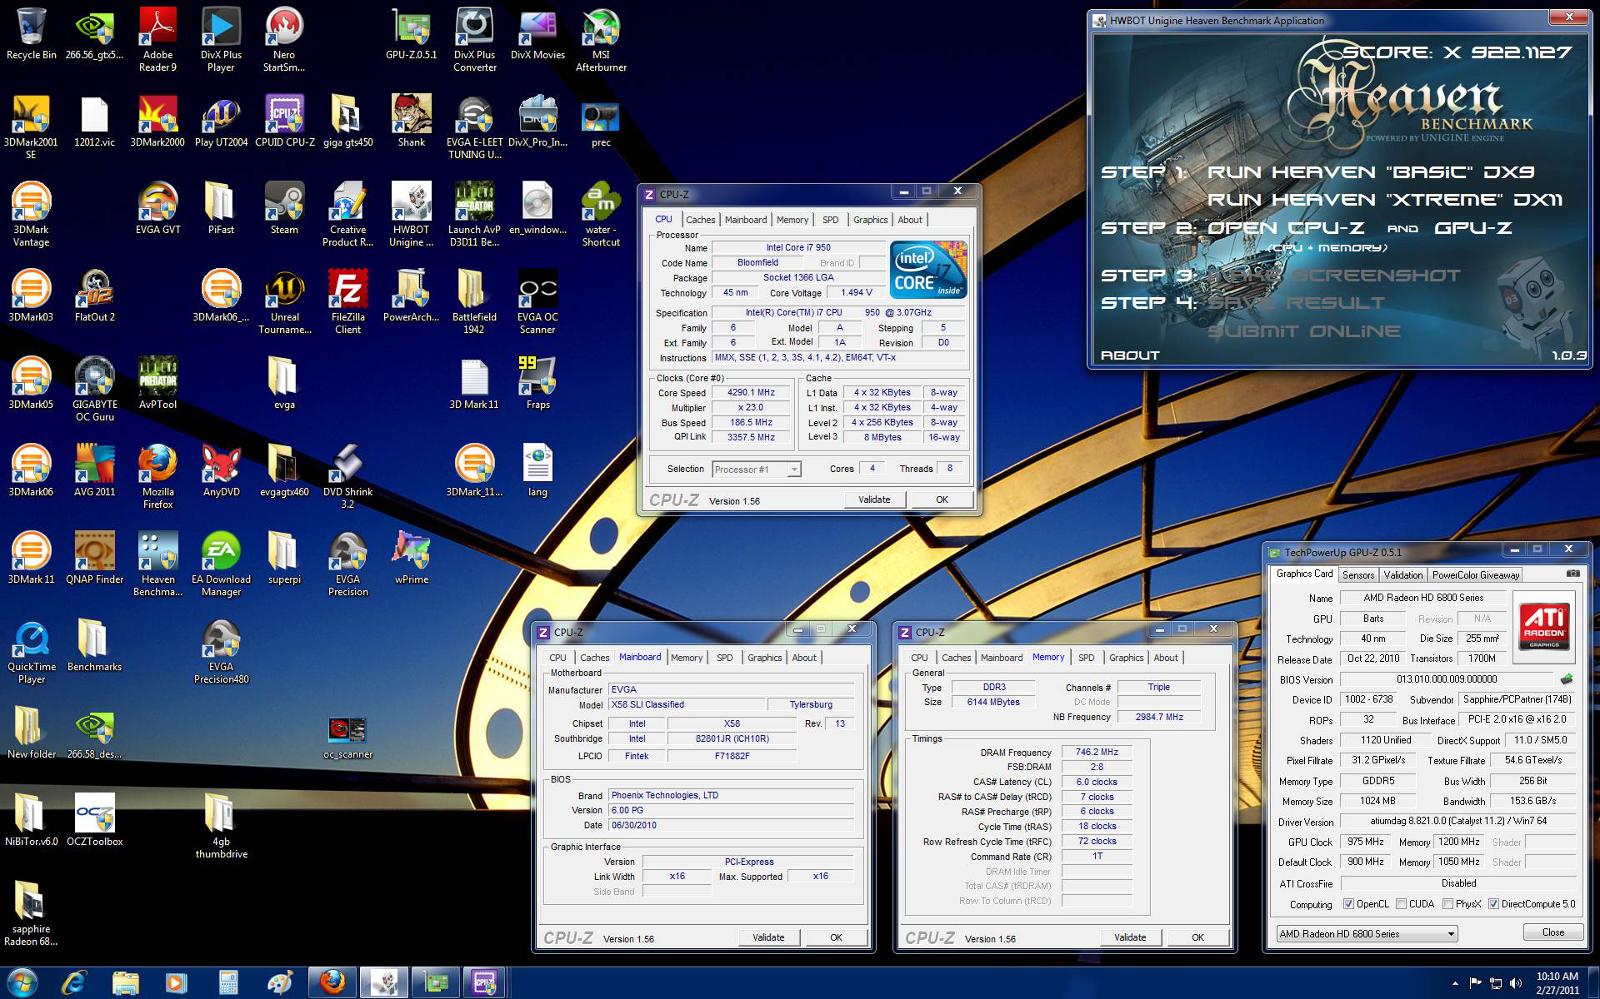Click GPU Clock value 975 MHz in GPU-Z
This screenshot has height=999, width=1600.
pos(1365,842)
